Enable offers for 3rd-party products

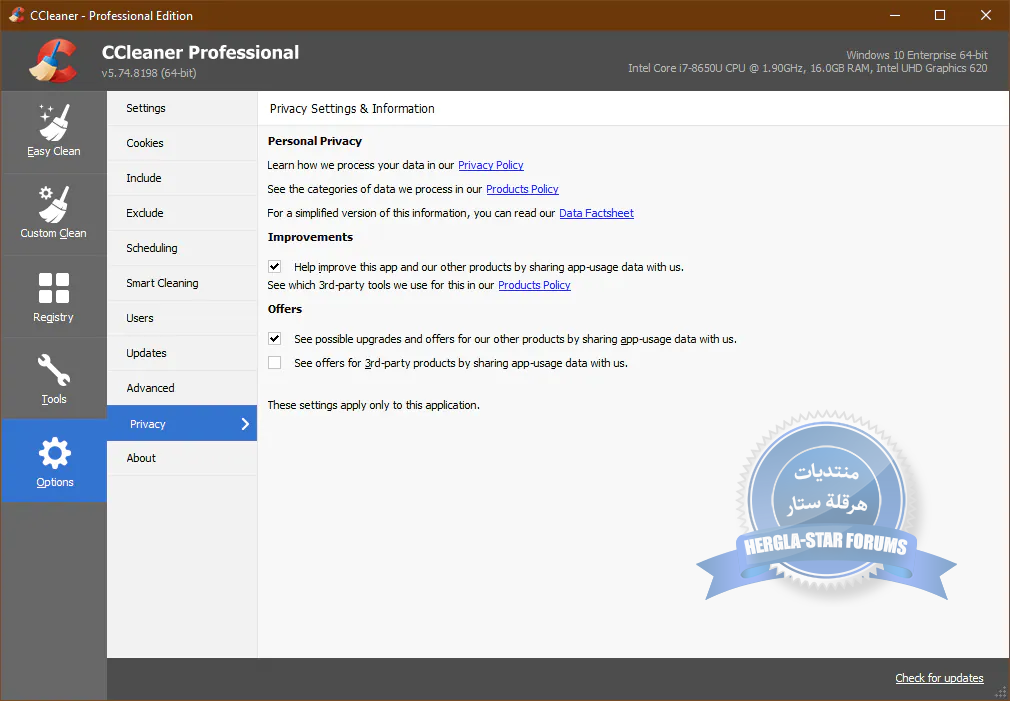click(x=274, y=363)
